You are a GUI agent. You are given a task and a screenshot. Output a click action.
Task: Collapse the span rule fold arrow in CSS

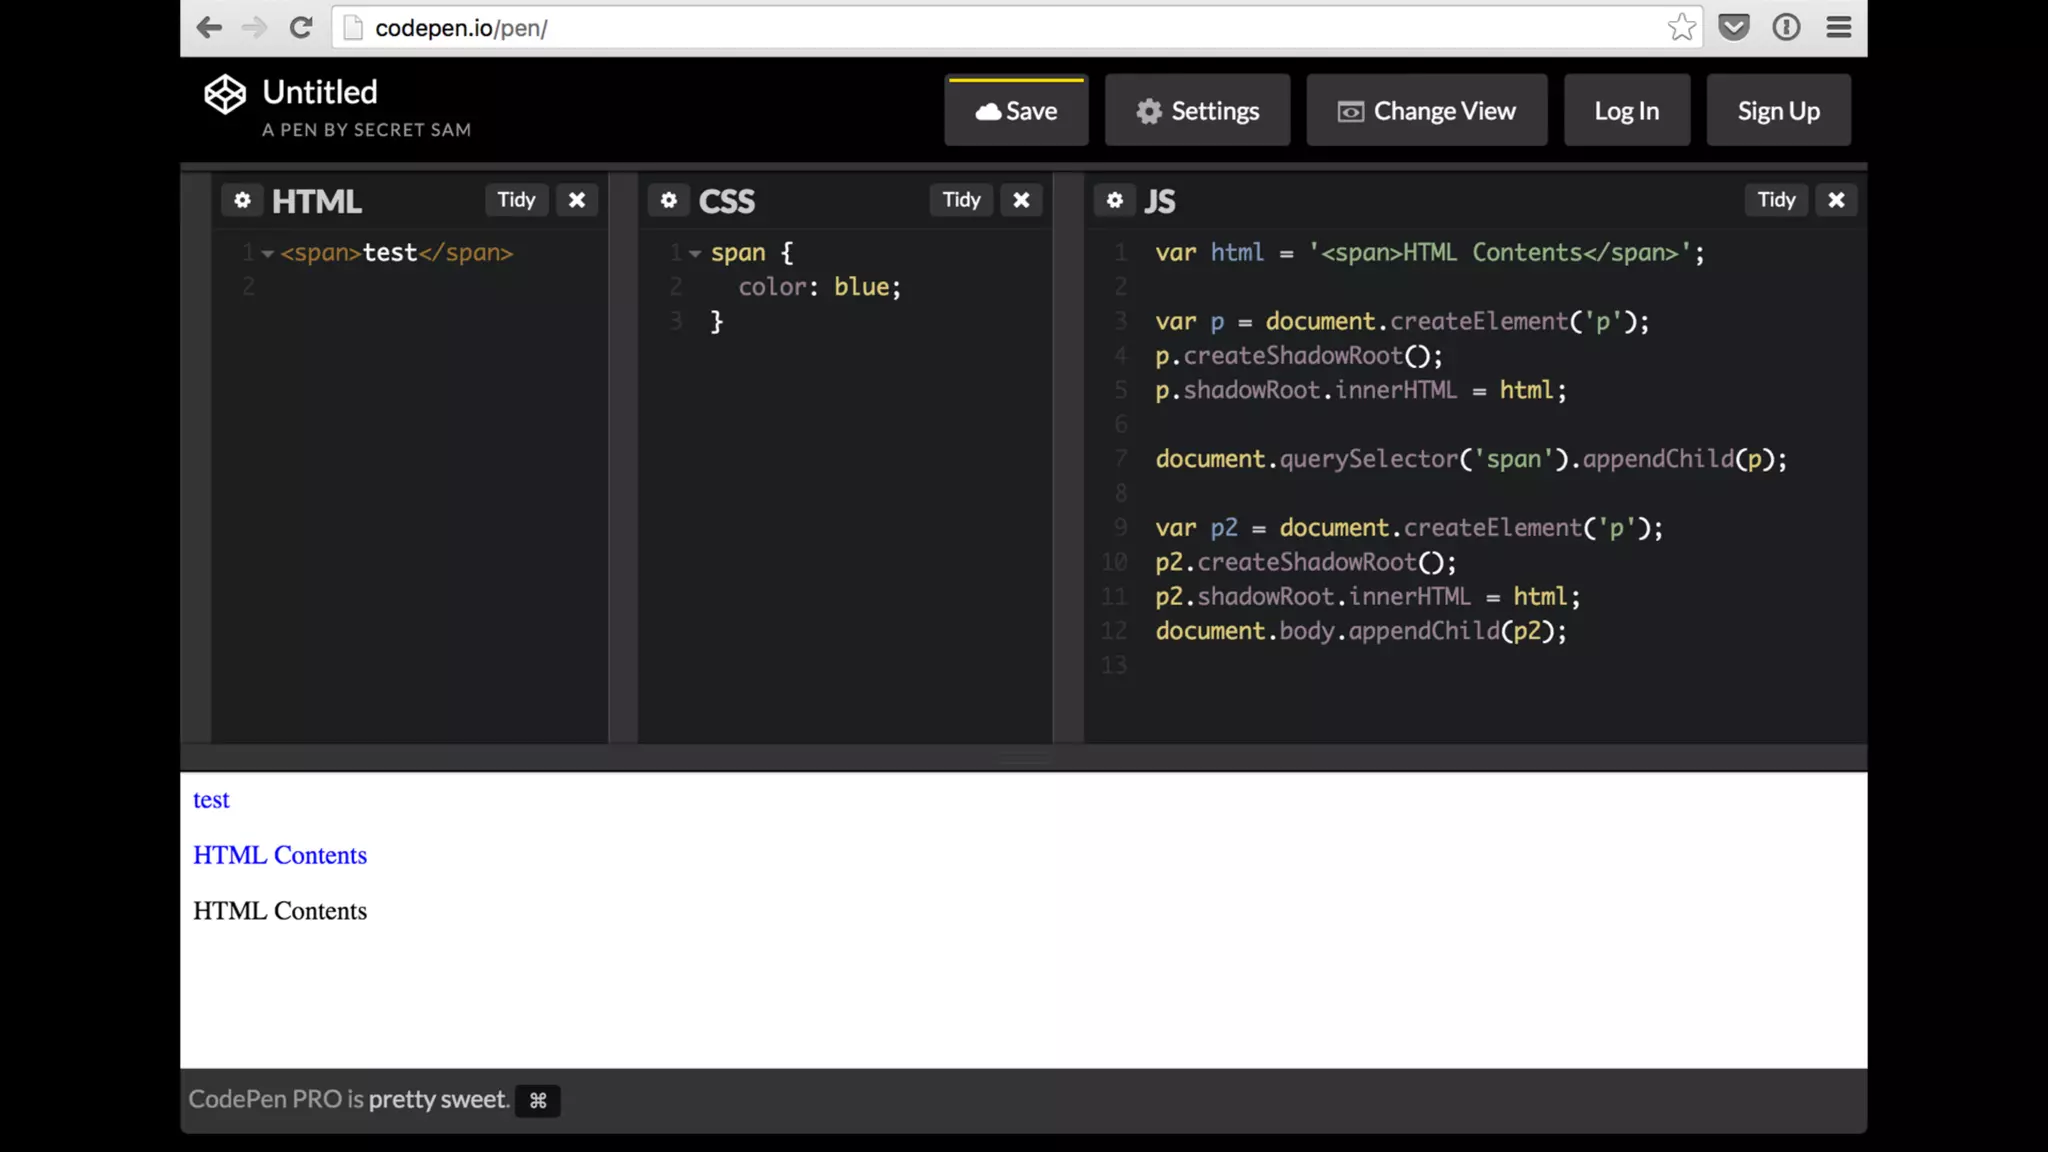tap(695, 254)
